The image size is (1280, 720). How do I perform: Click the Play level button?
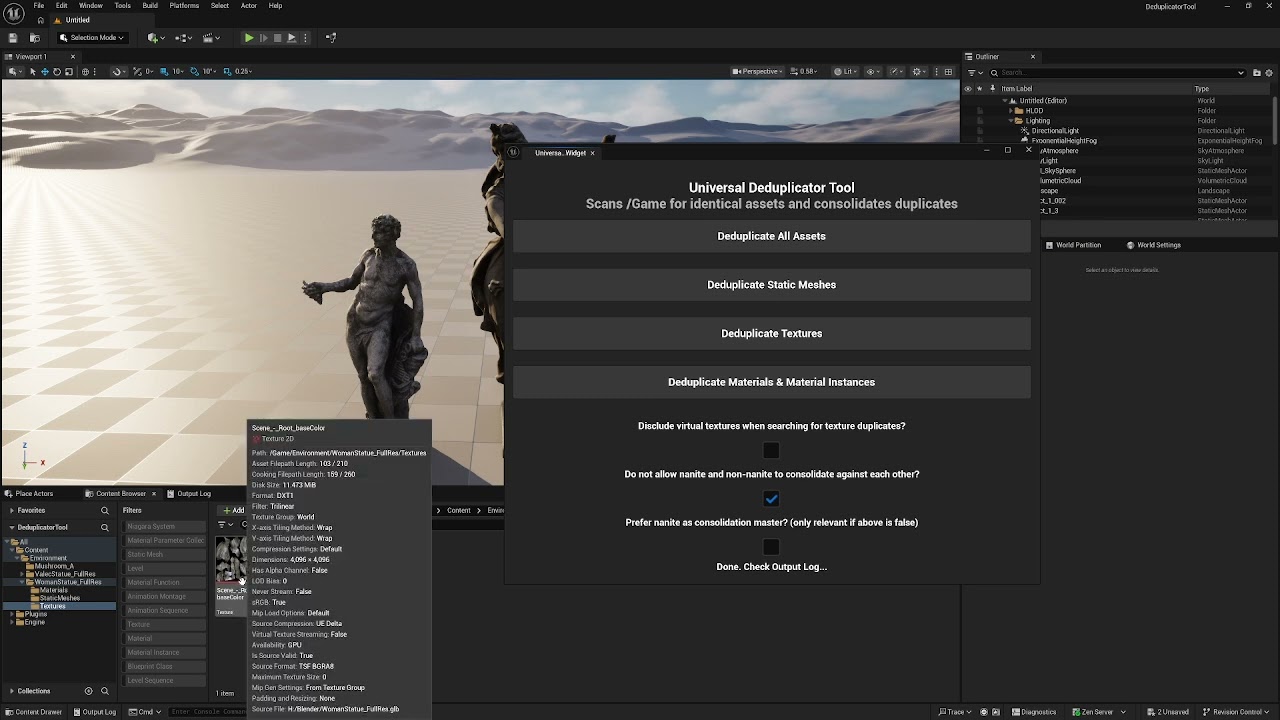[x=249, y=38]
